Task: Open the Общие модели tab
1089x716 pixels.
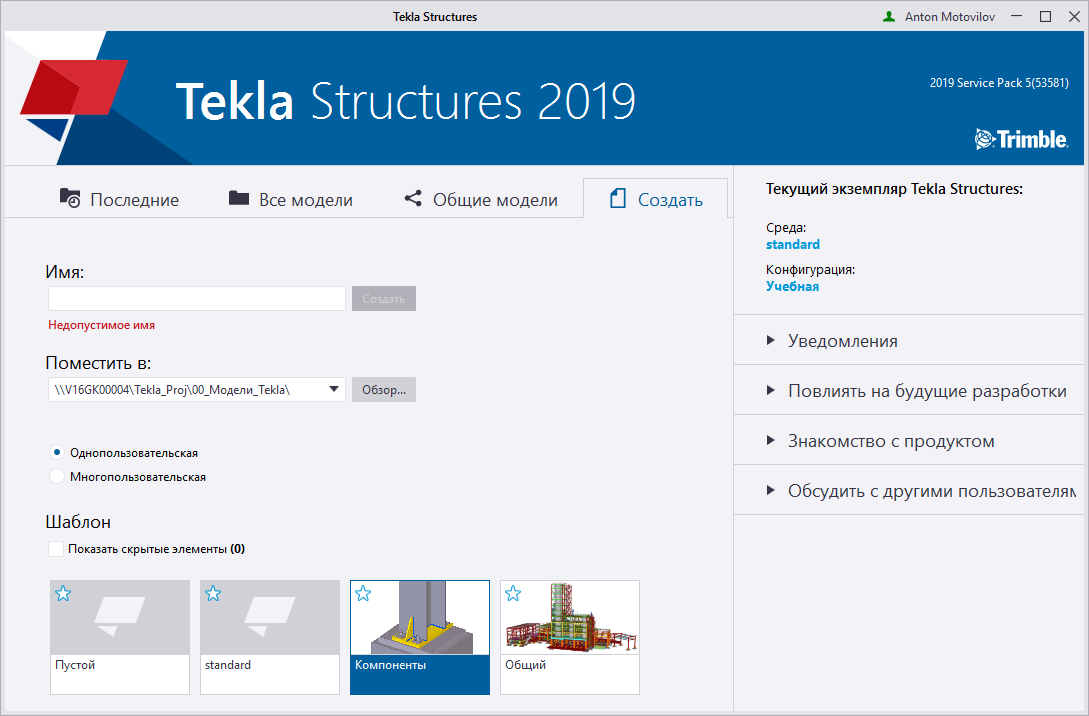Action: (481, 199)
